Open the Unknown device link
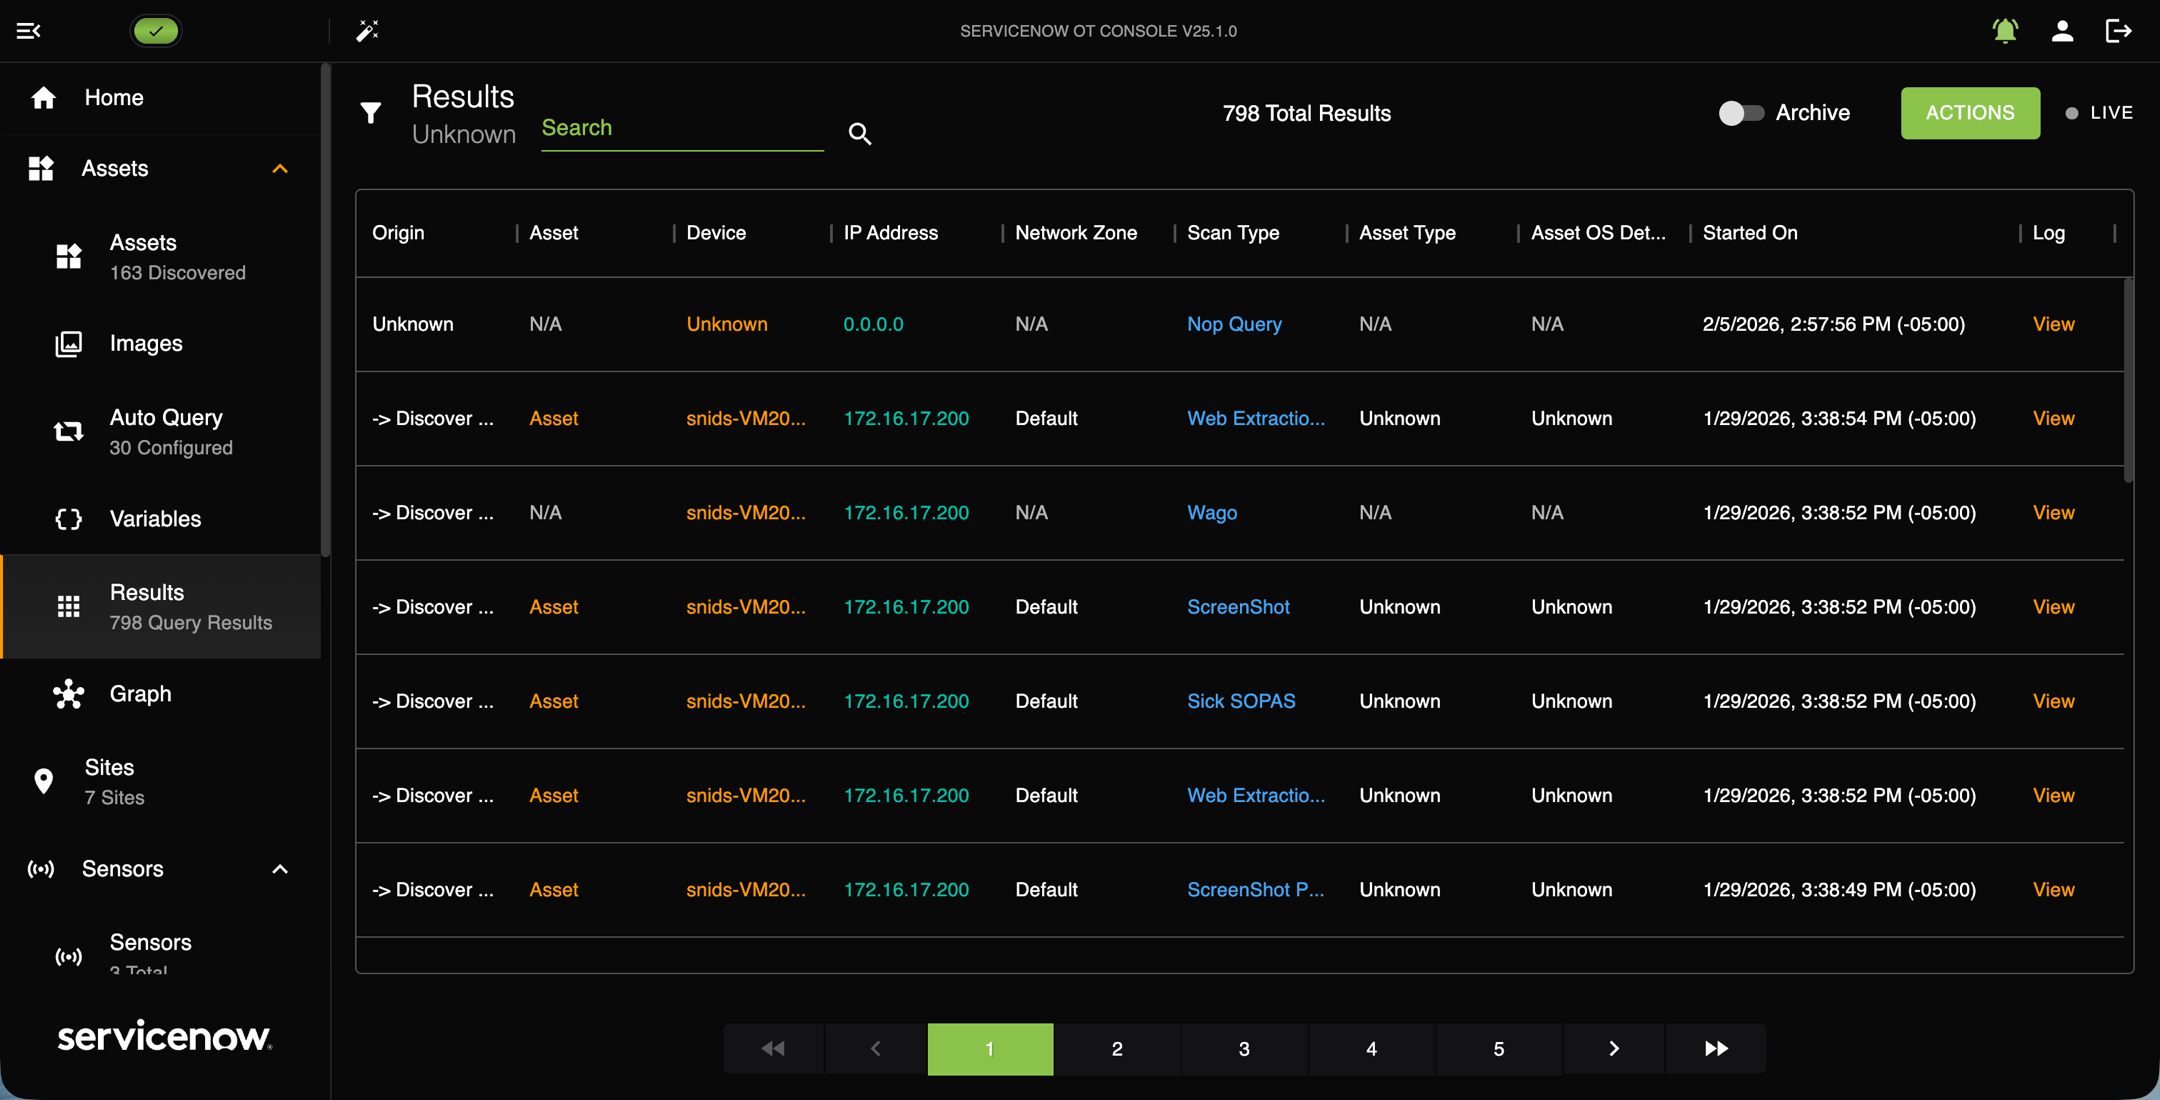Viewport: 2160px width, 1100px height. [x=727, y=324]
